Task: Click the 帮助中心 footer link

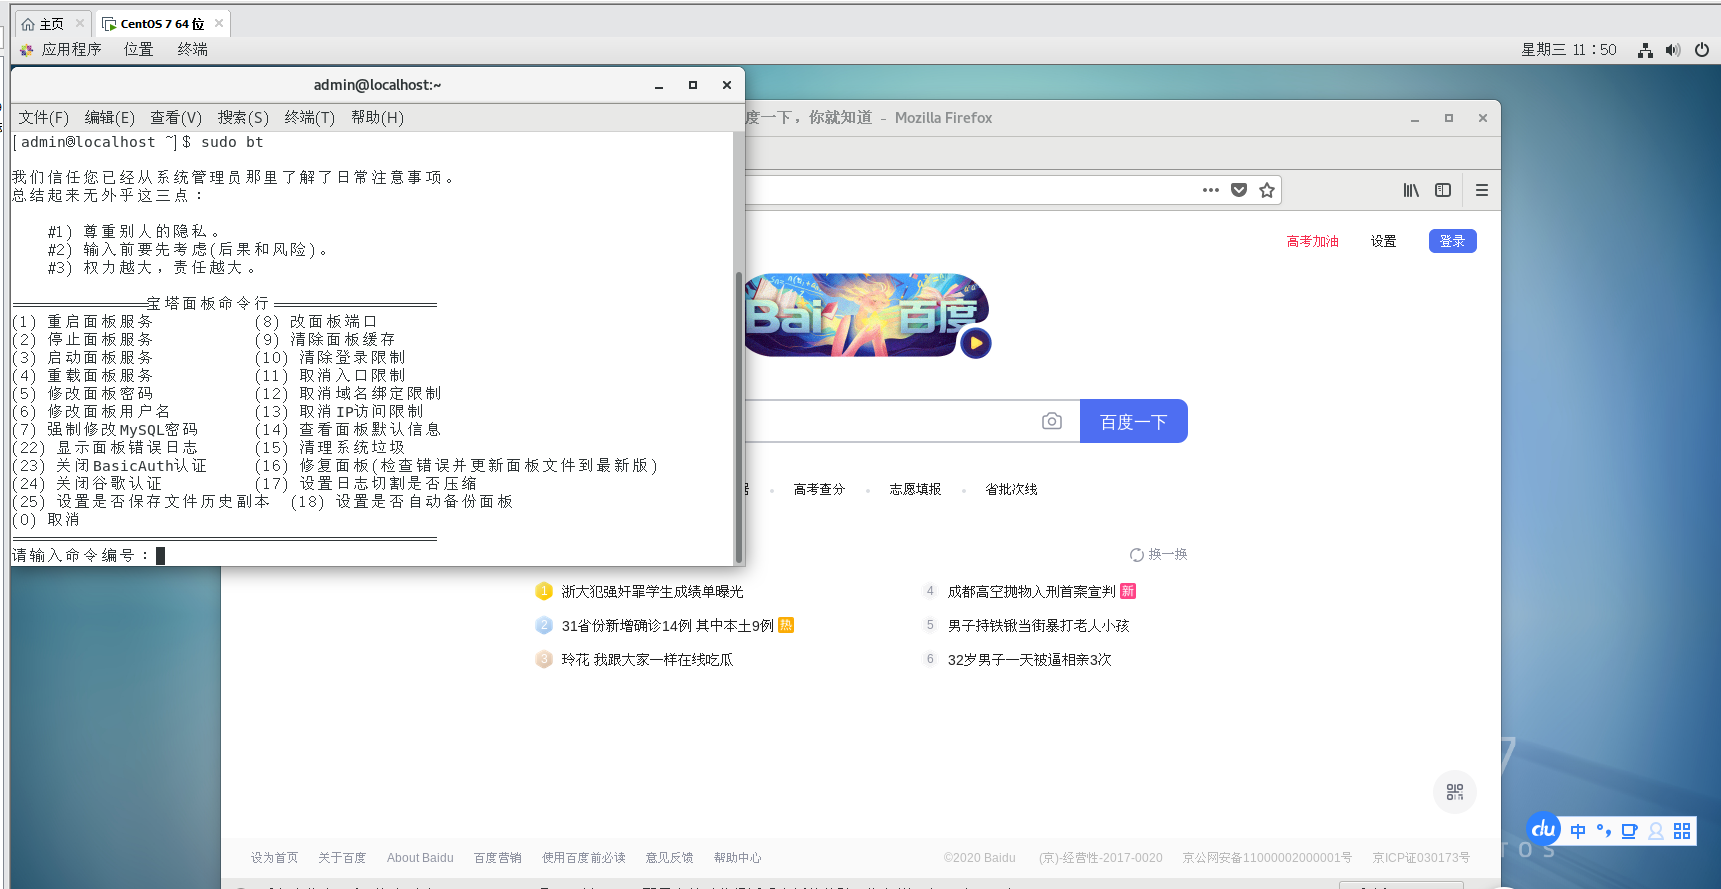Action: click(738, 858)
